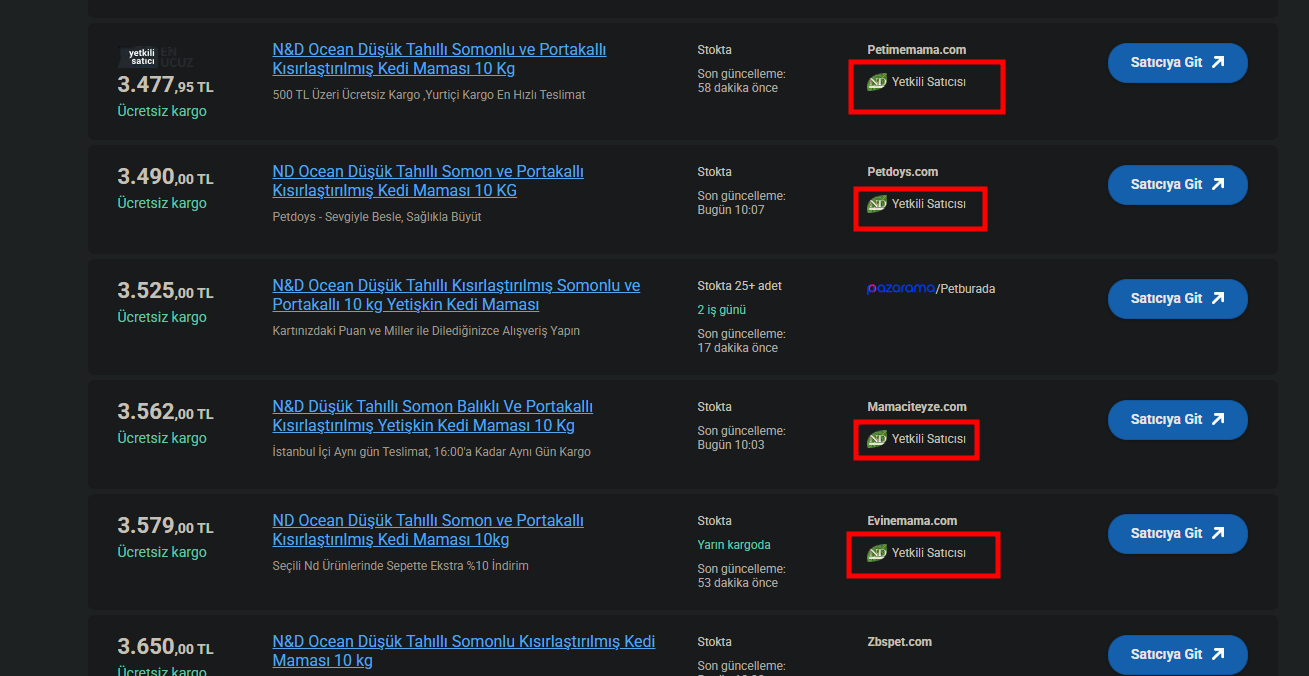Select the Petimemama.com seller name

(916, 50)
